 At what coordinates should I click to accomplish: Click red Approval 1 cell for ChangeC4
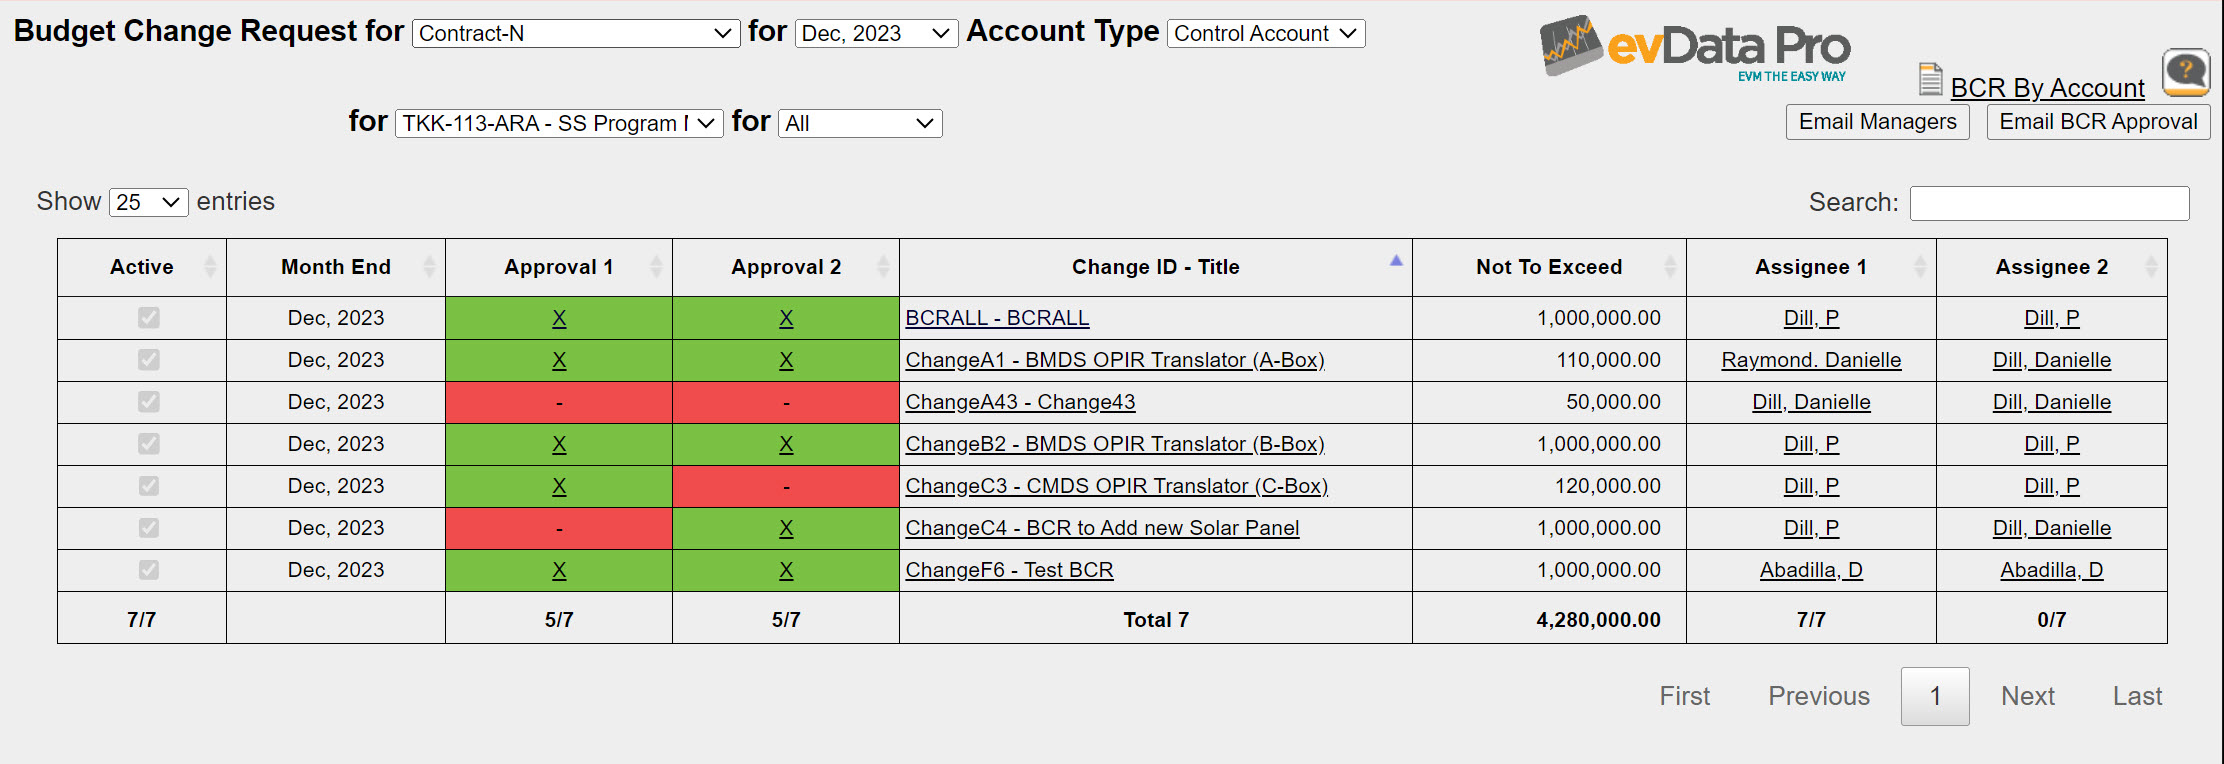point(559,529)
